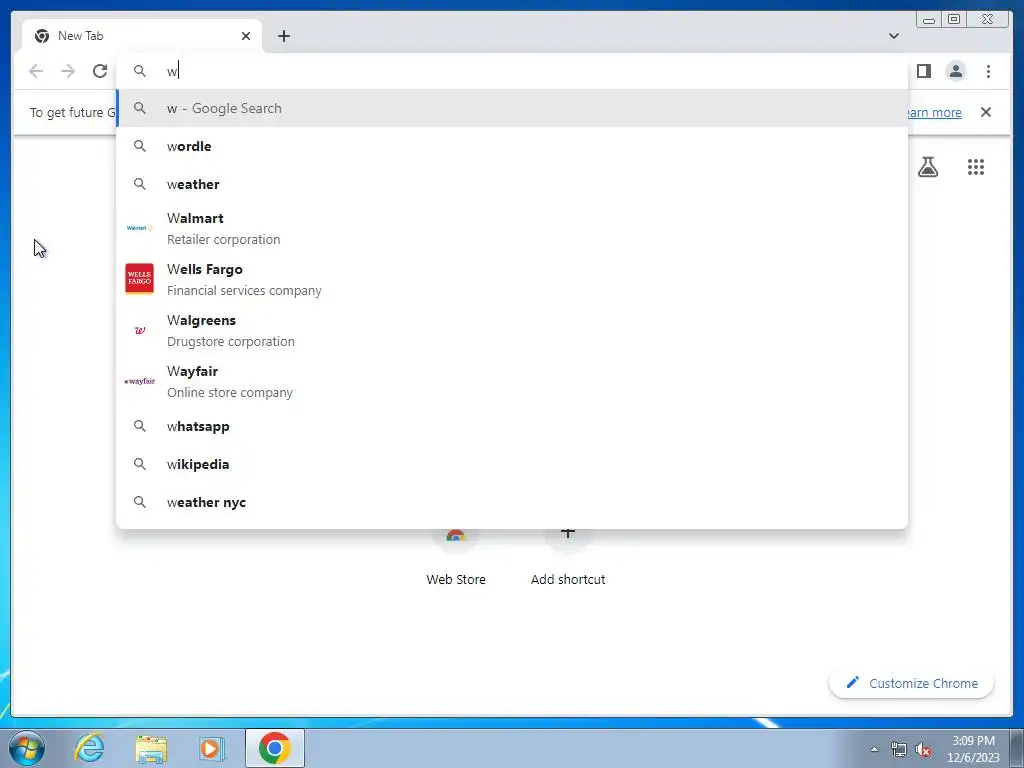Click the Chrome taskbar button
This screenshot has width=1024, height=768.
[275, 748]
